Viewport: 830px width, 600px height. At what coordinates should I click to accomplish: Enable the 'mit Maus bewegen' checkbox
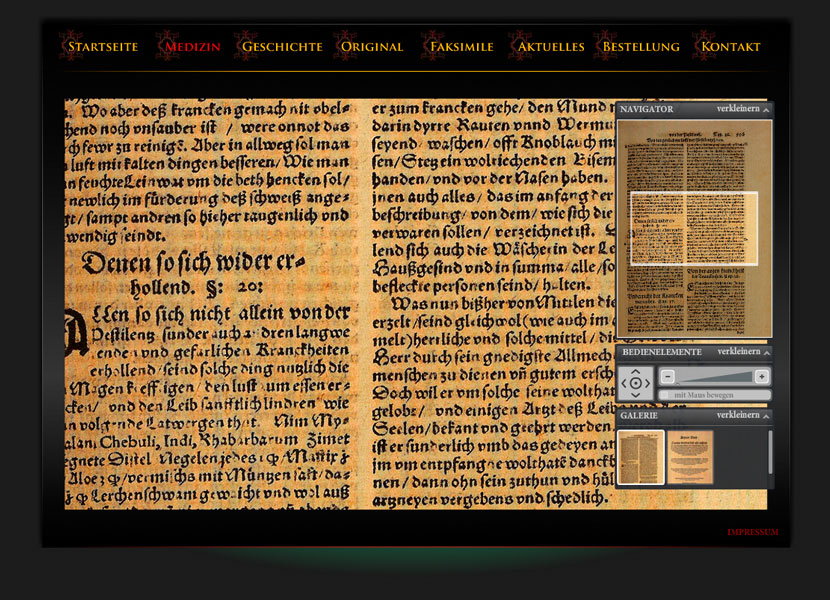pyautogui.click(x=664, y=395)
